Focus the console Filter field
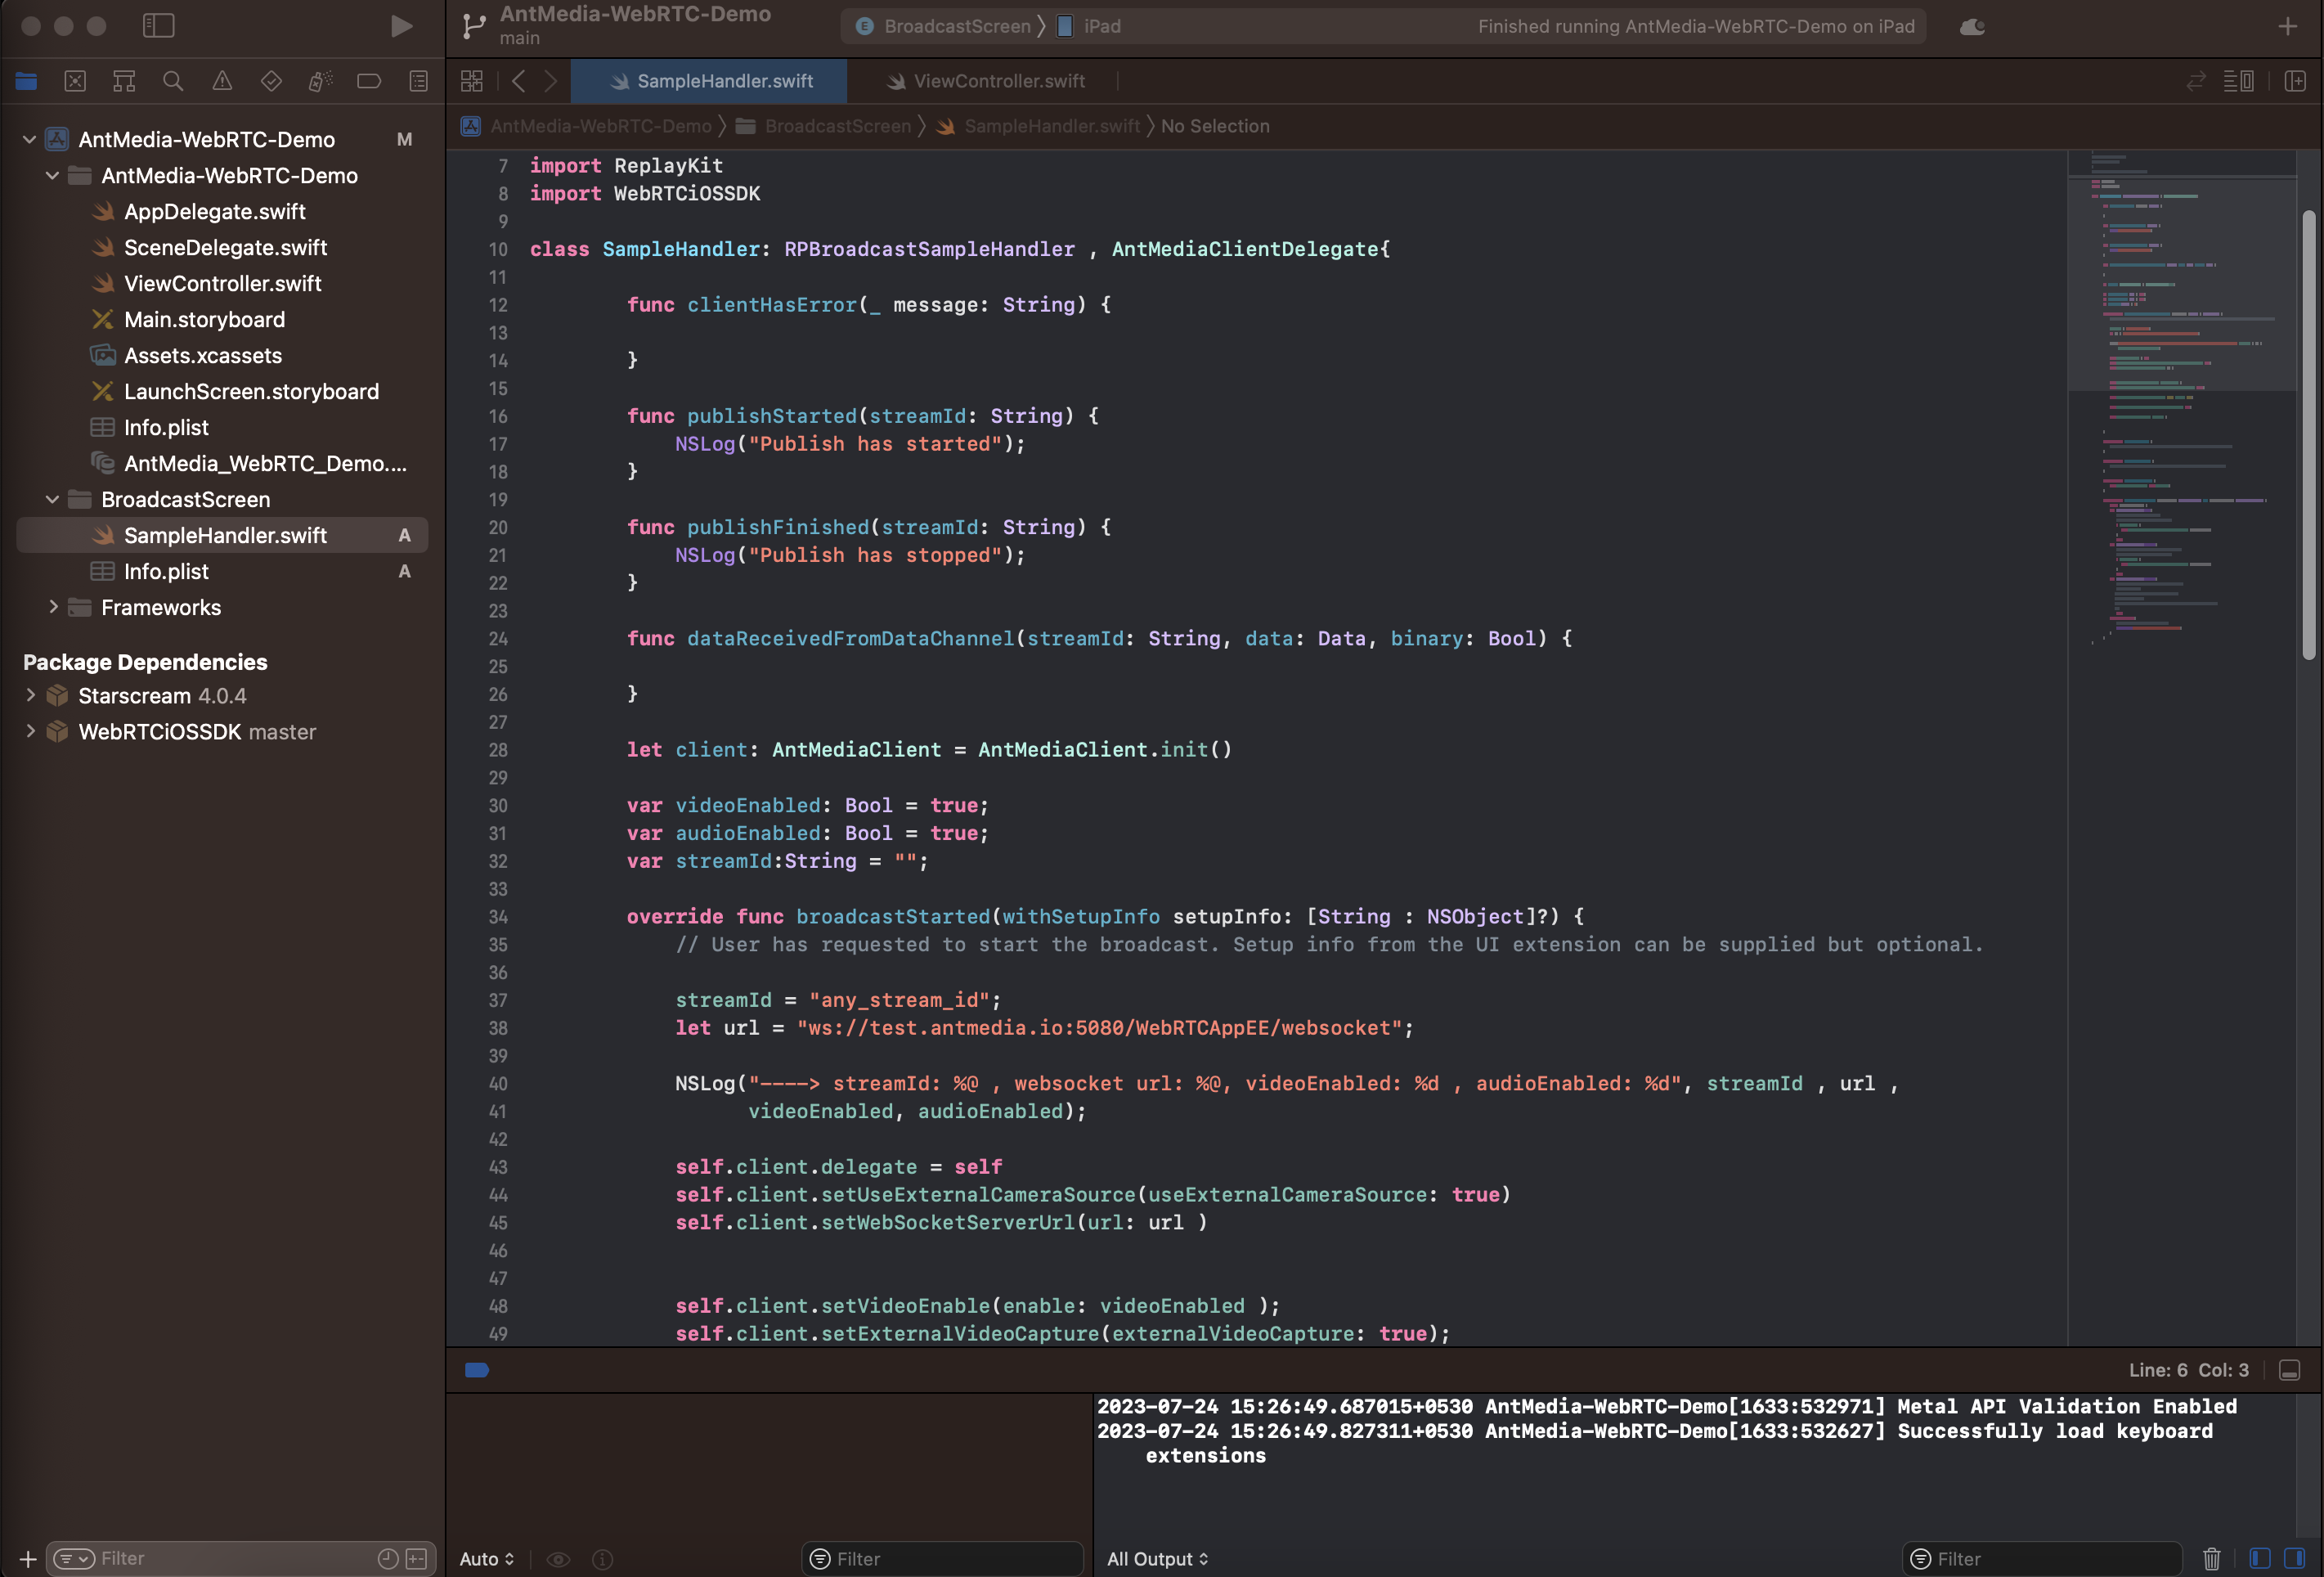 click(2041, 1558)
